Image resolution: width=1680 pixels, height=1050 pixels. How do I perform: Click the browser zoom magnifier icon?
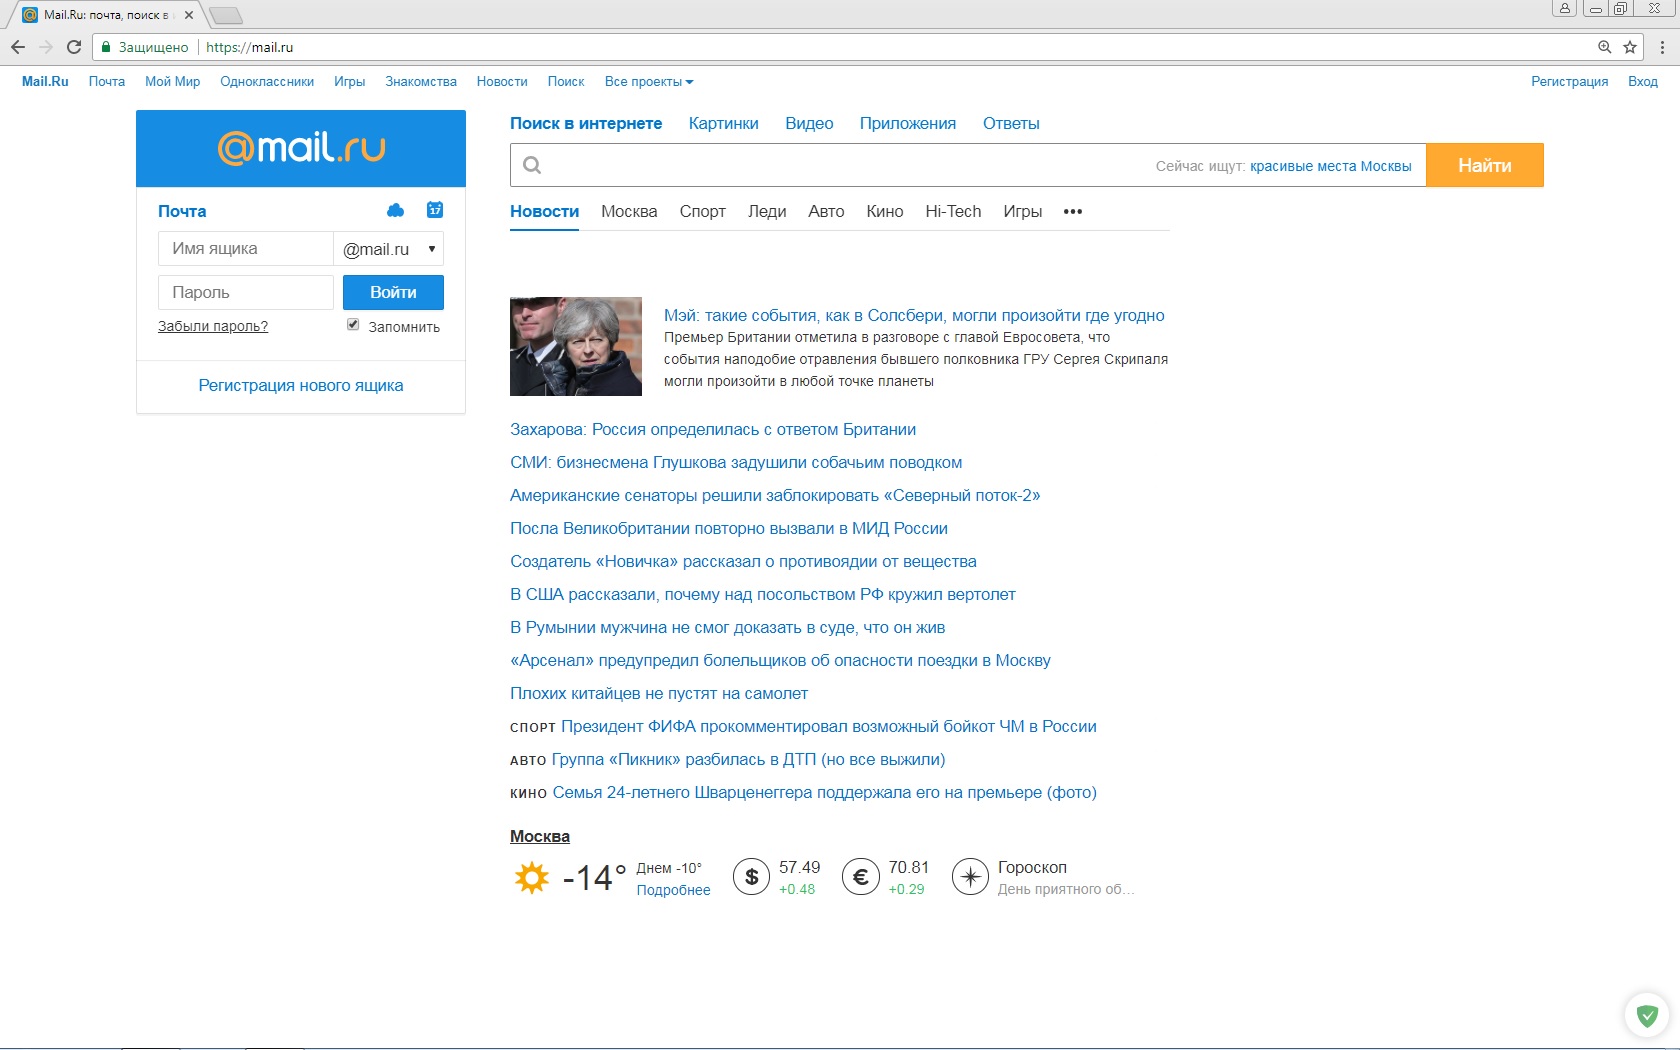[x=1605, y=47]
